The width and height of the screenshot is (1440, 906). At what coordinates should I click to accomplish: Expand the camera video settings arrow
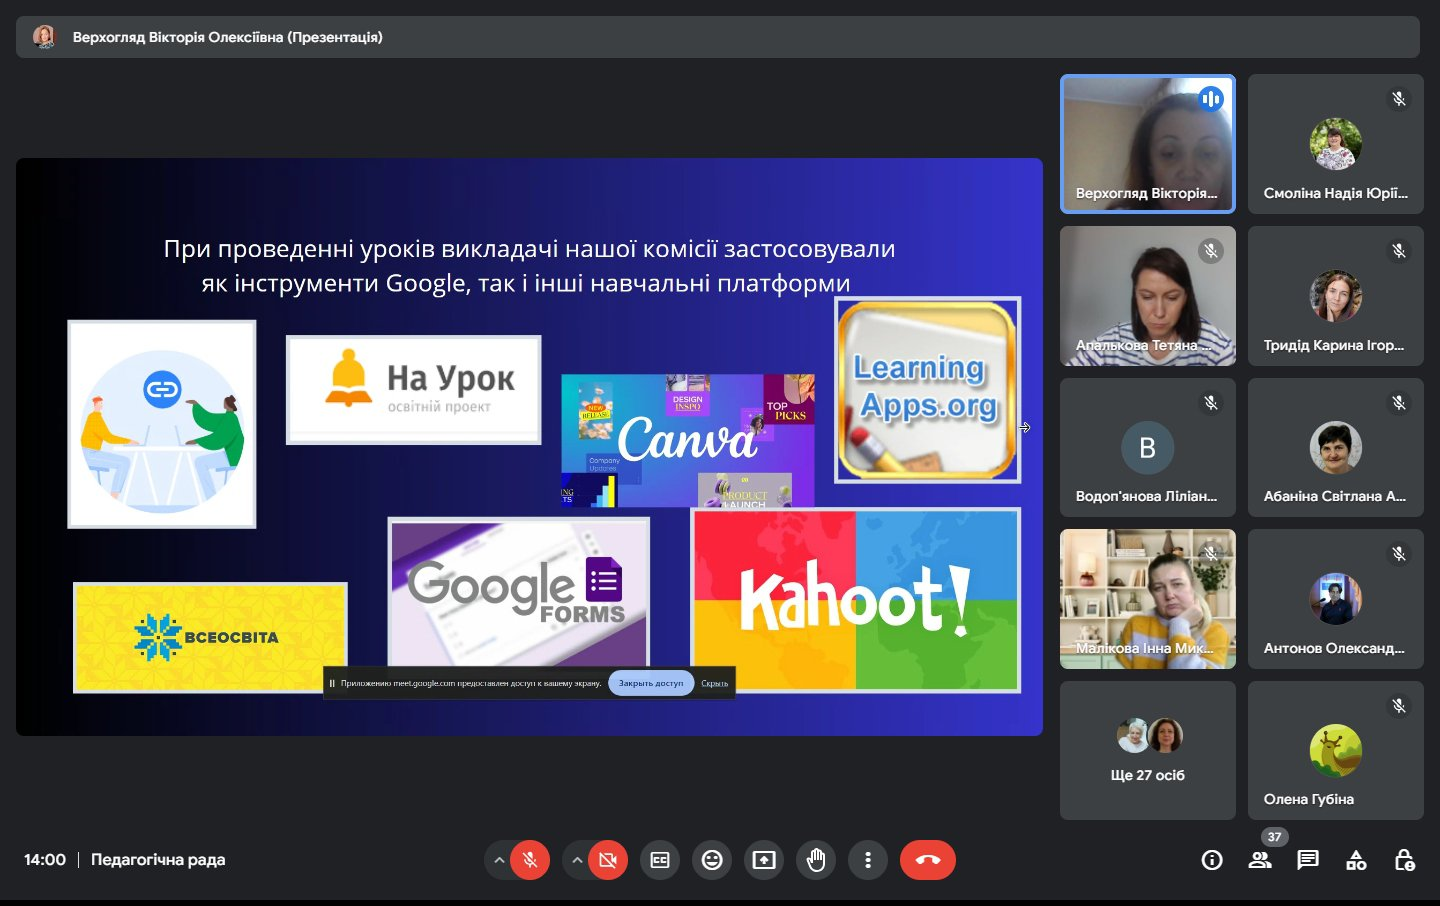[x=577, y=860]
